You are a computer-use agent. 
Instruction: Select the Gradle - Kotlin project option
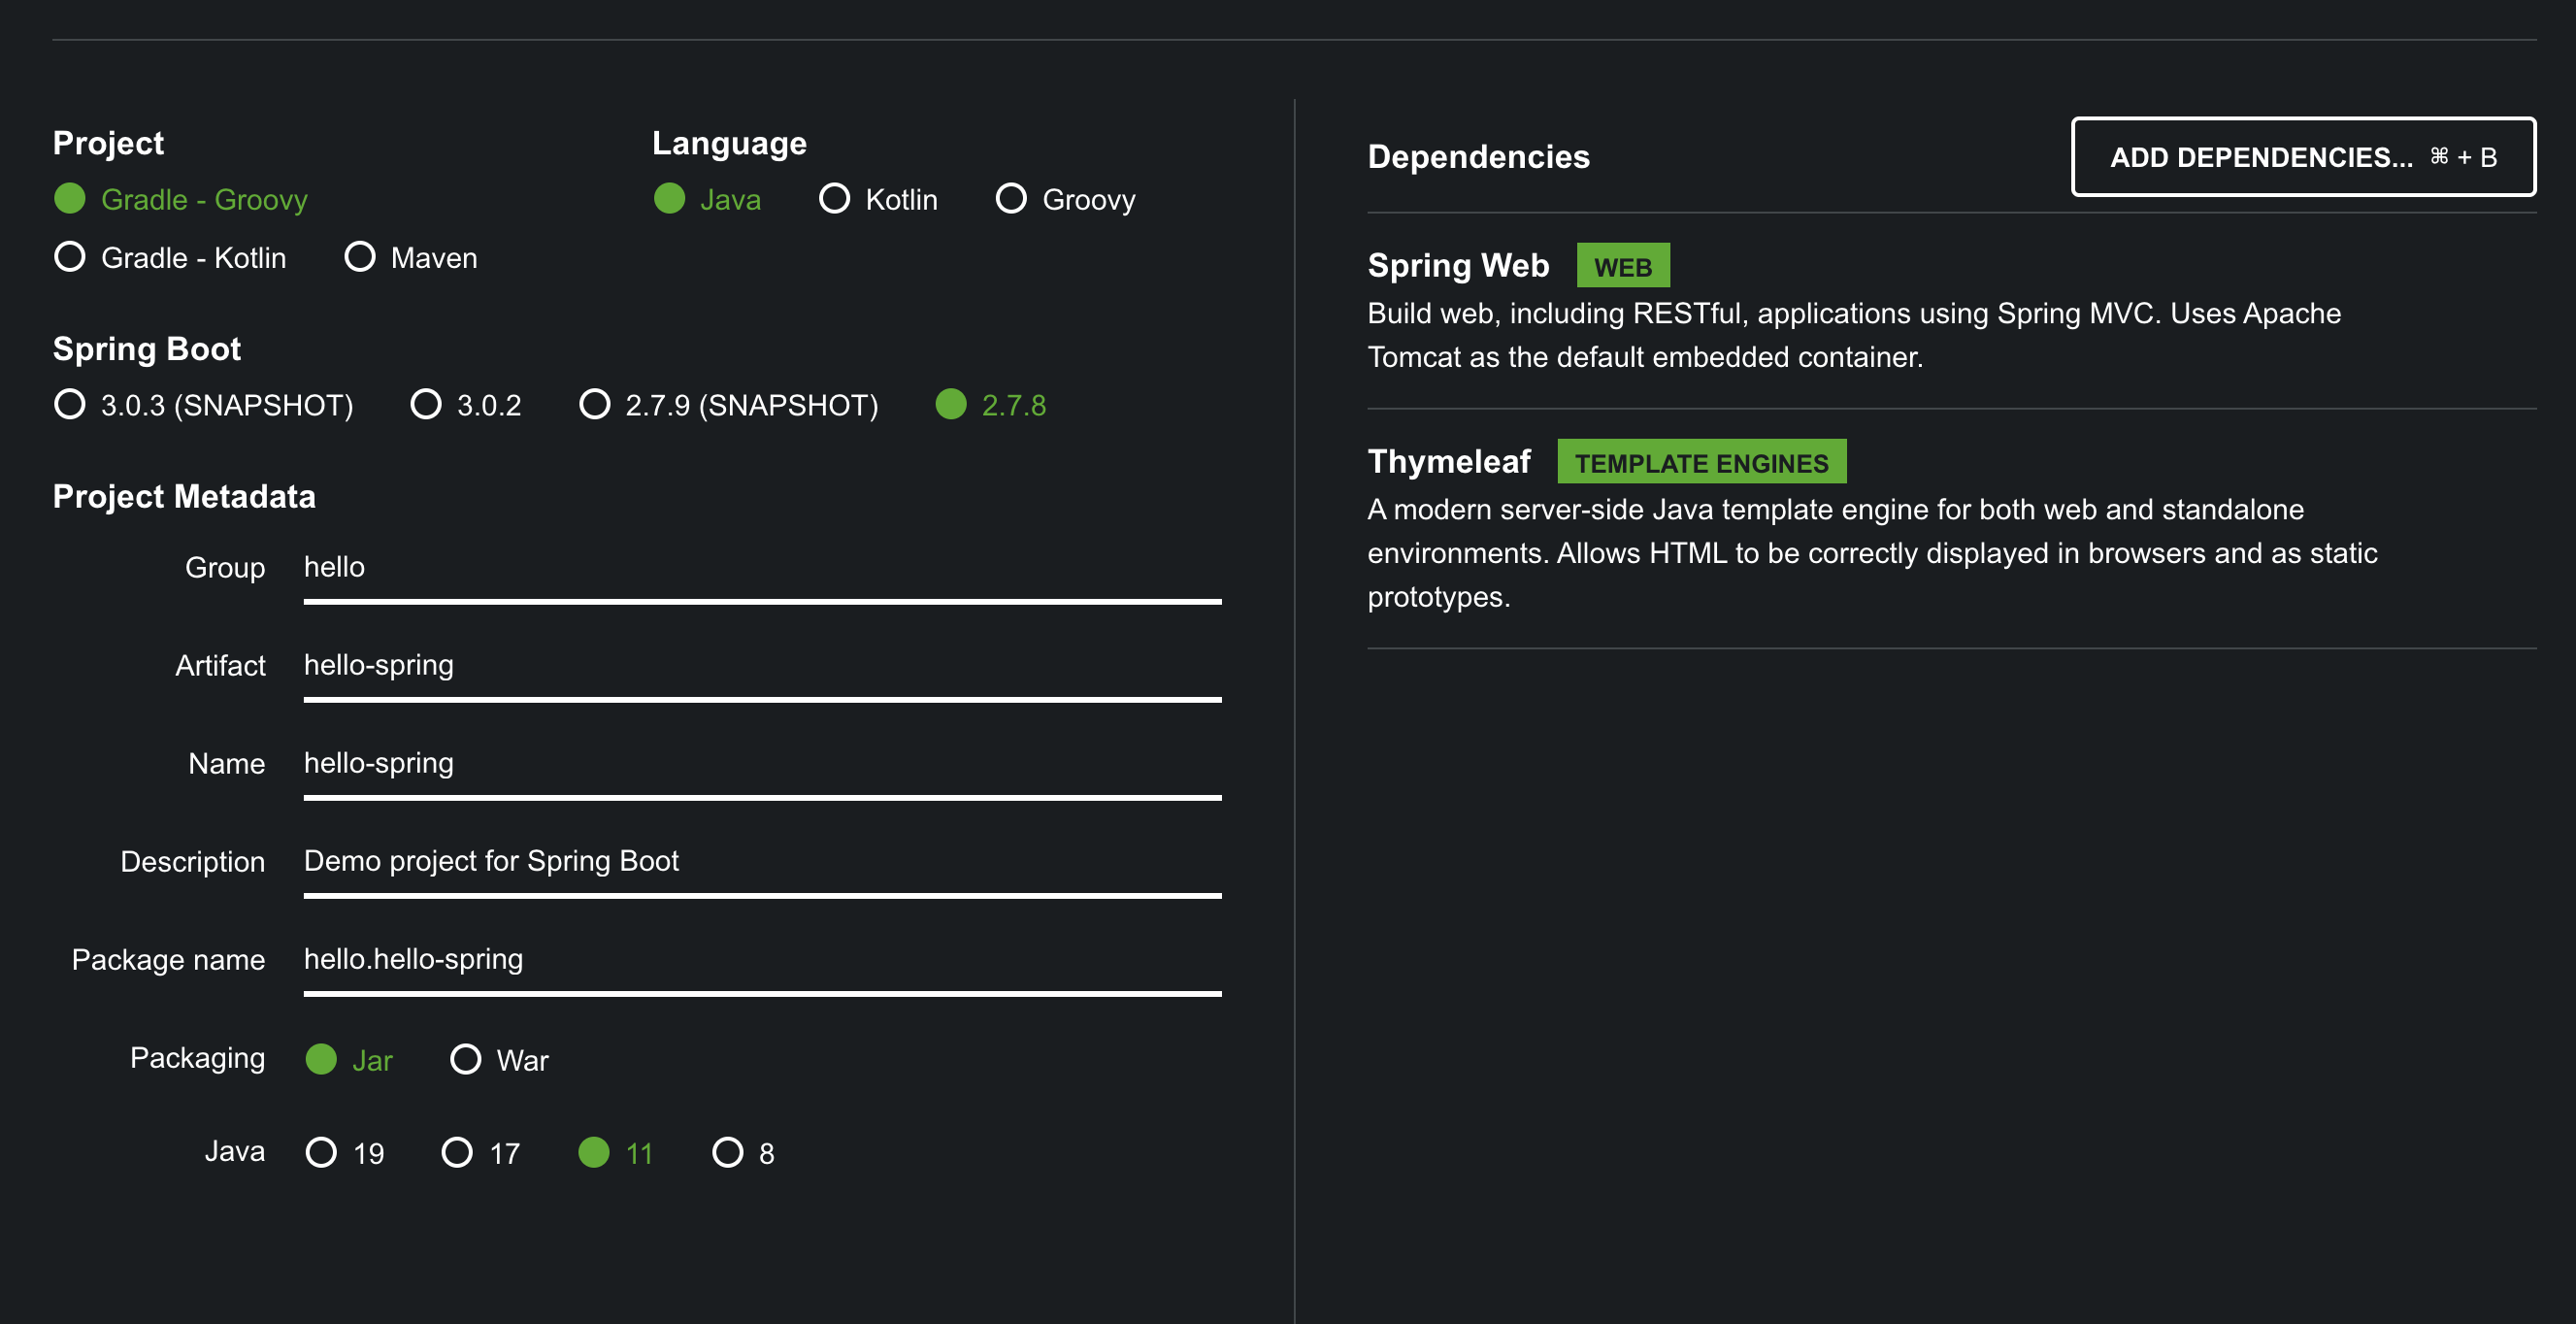170,257
